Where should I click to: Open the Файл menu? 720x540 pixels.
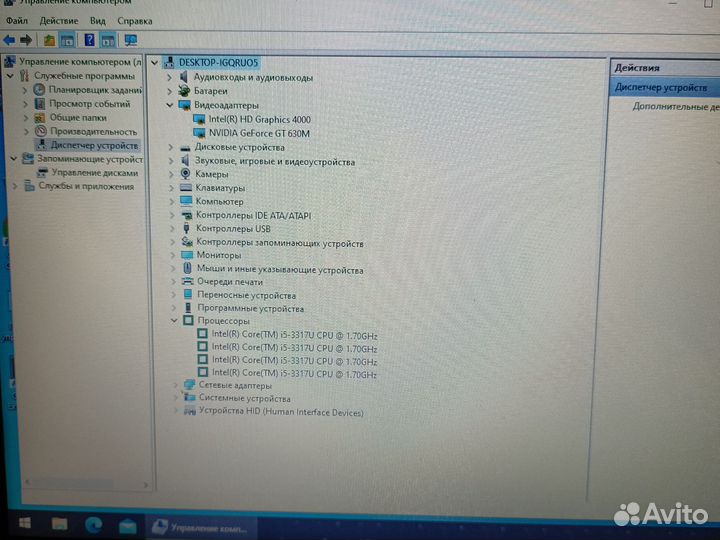(x=17, y=21)
